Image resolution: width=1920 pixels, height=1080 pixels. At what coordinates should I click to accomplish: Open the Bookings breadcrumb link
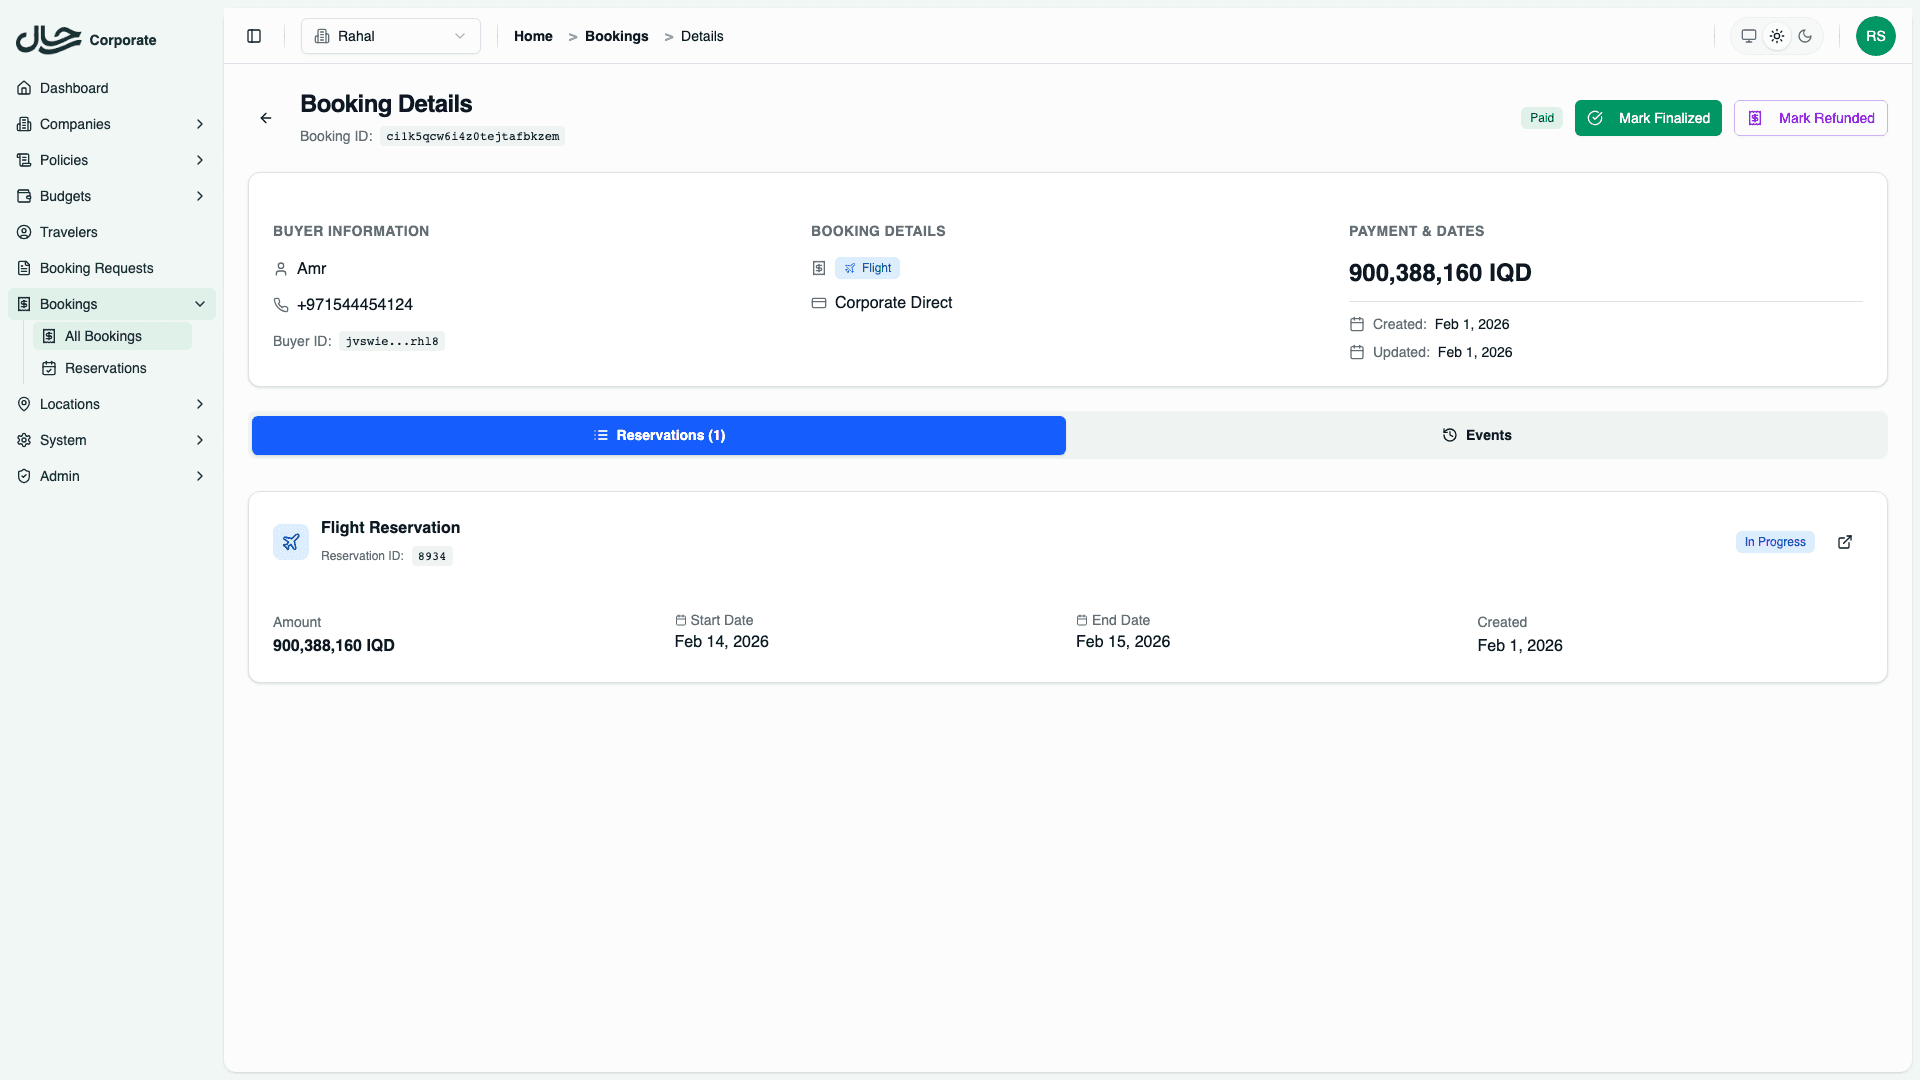[x=616, y=36]
